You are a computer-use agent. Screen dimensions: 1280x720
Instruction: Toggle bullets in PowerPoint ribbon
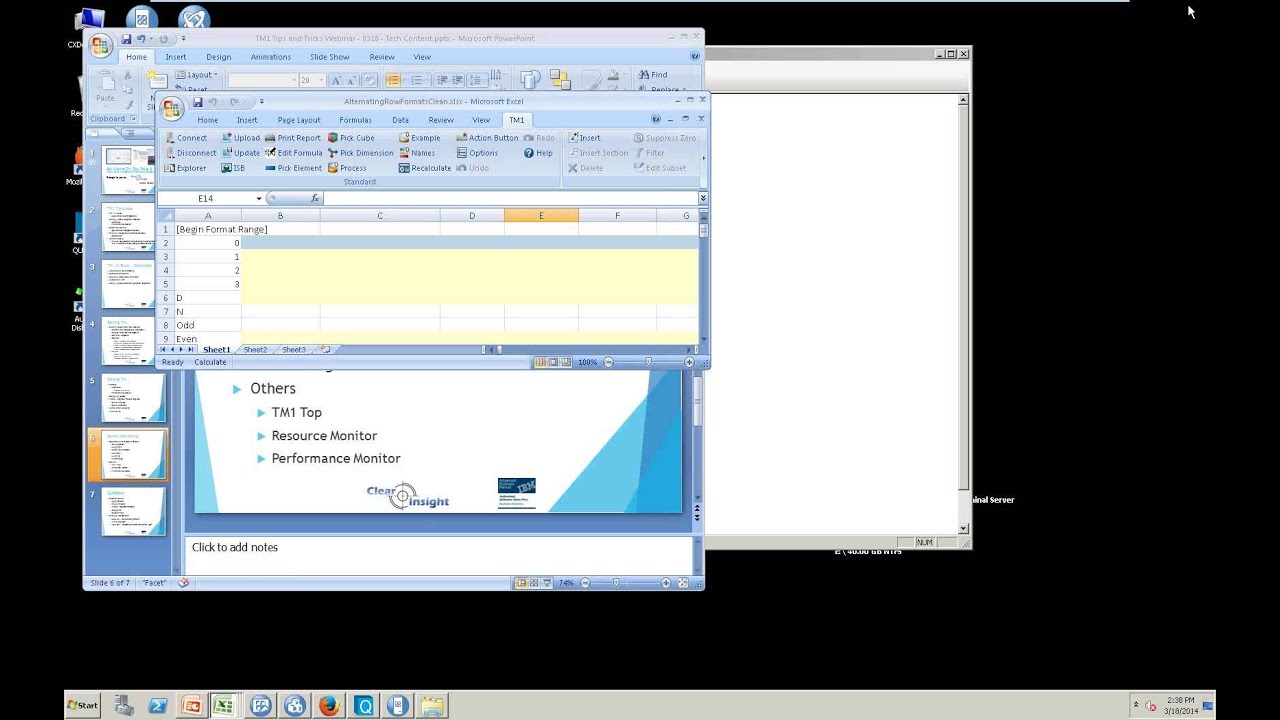[x=393, y=80]
